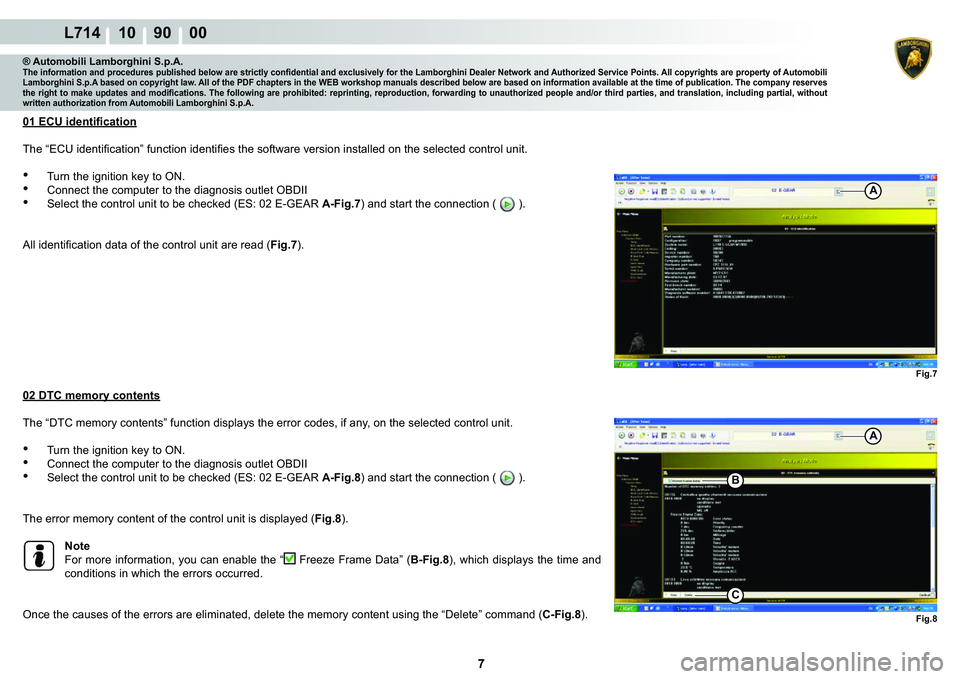
Task: Go back to Main Menu in Fig.7
Action: 628,214
